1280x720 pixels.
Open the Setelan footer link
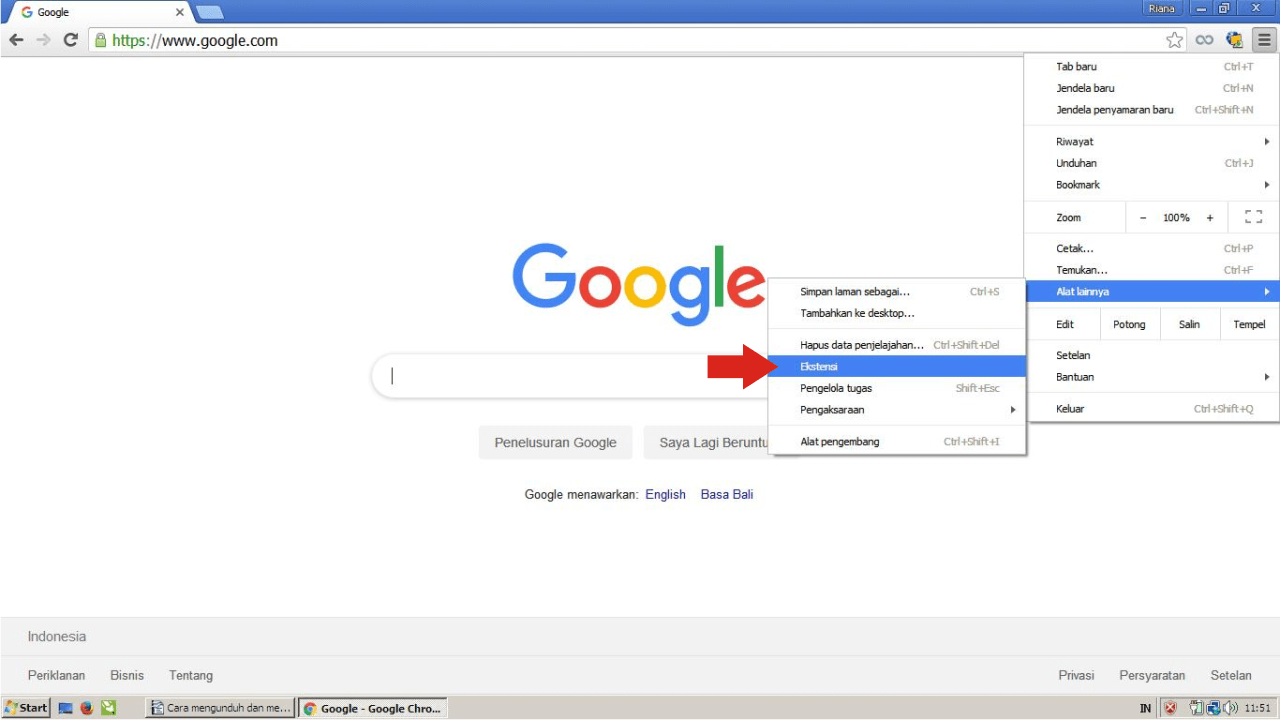pyautogui.click(x=1231, y=675)
